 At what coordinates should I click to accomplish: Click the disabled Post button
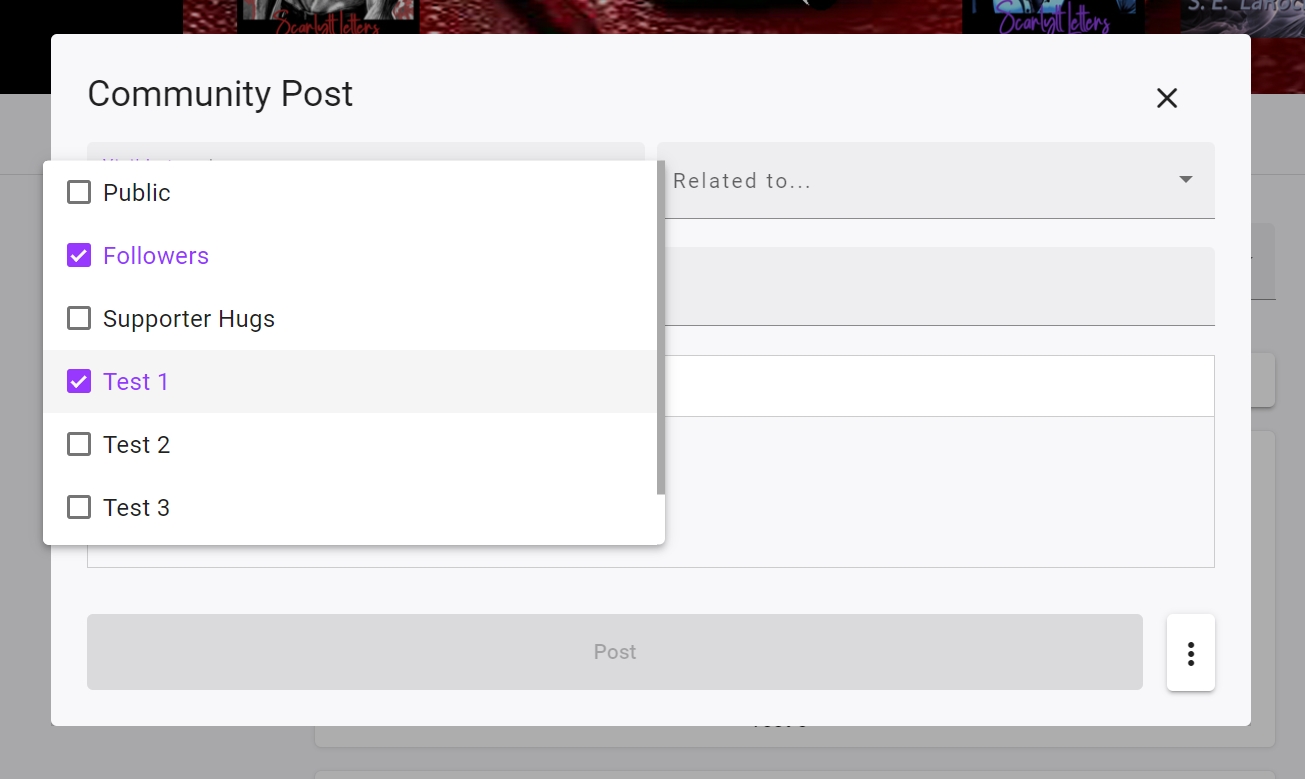[x=615, y=652]
